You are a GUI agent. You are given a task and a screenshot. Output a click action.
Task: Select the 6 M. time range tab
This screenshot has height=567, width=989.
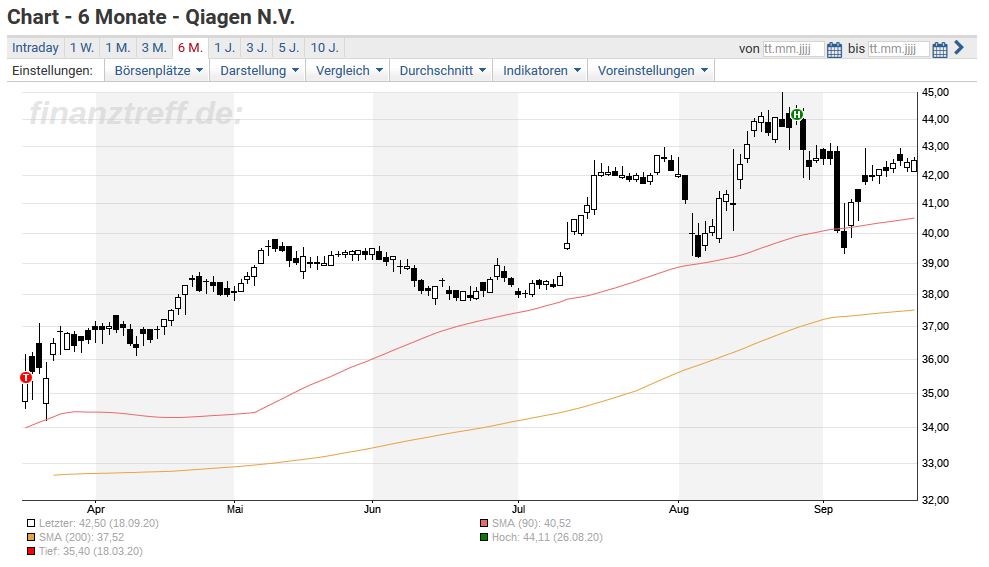tap(190, 48)
